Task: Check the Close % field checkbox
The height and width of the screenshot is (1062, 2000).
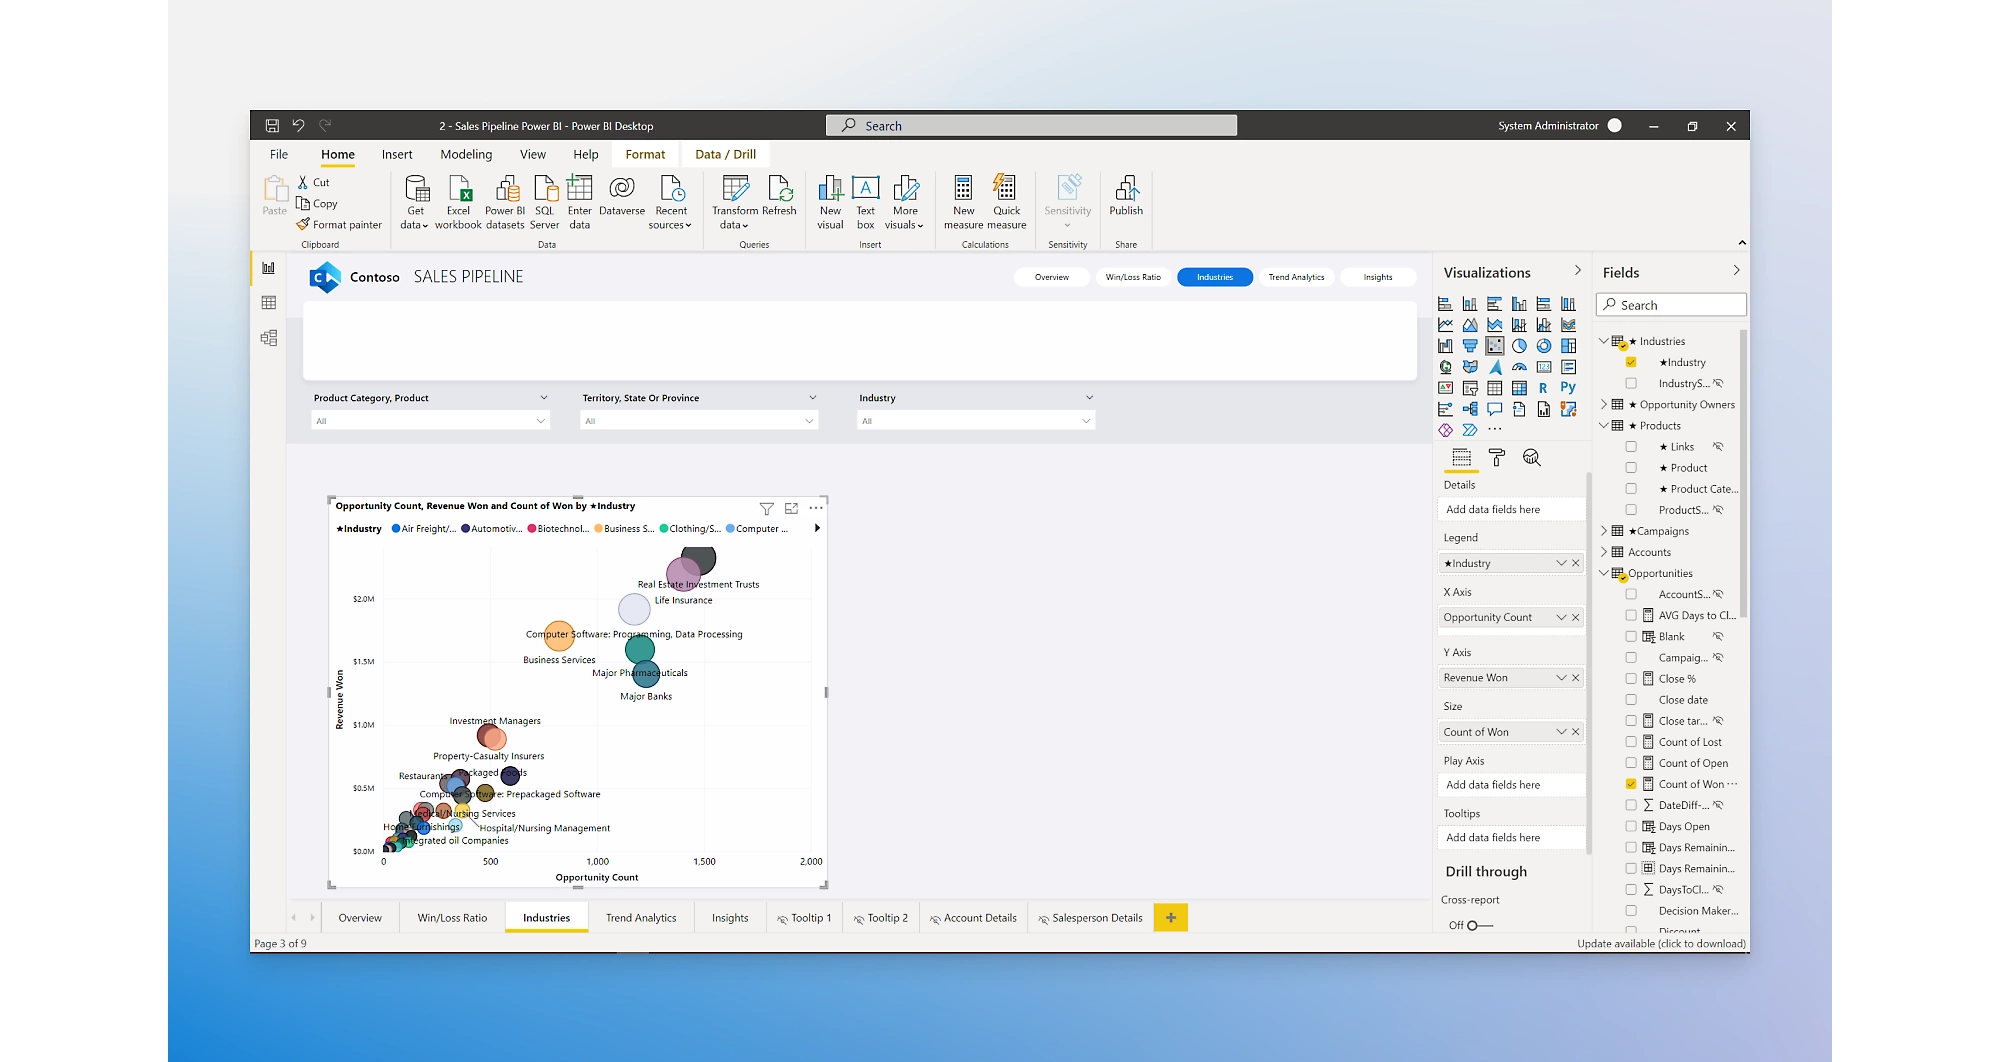Action: pyautogui.click(x=1631, y=679)
